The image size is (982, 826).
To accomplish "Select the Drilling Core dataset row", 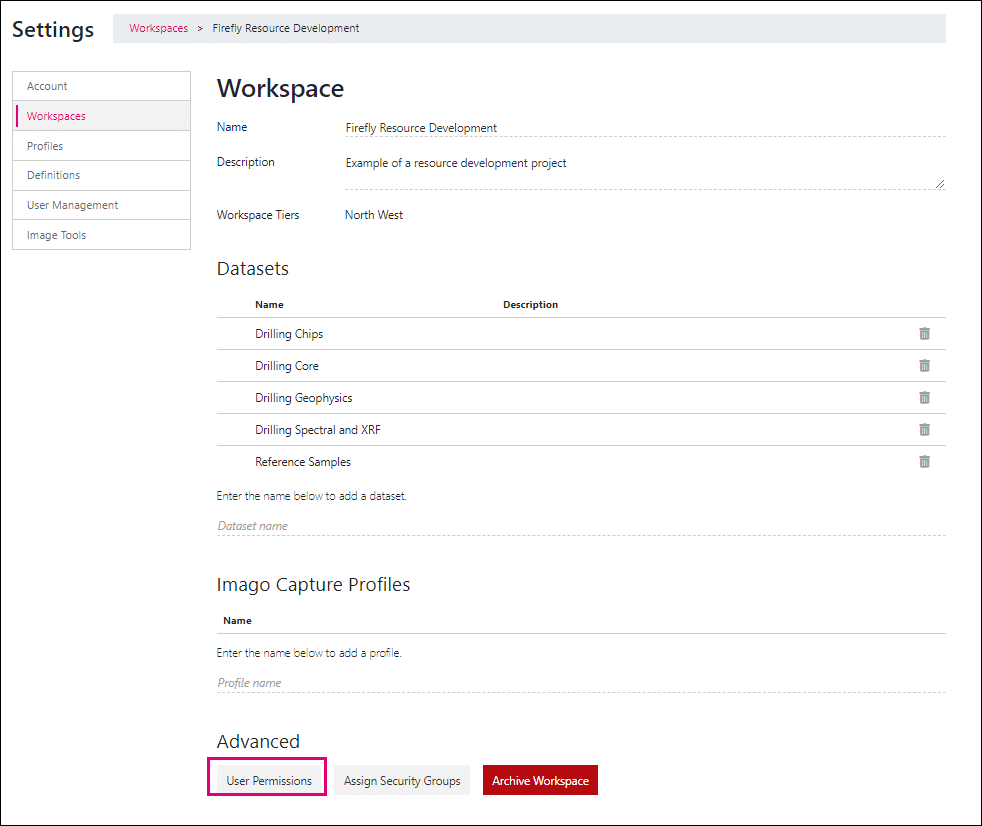I will point(581,366).
